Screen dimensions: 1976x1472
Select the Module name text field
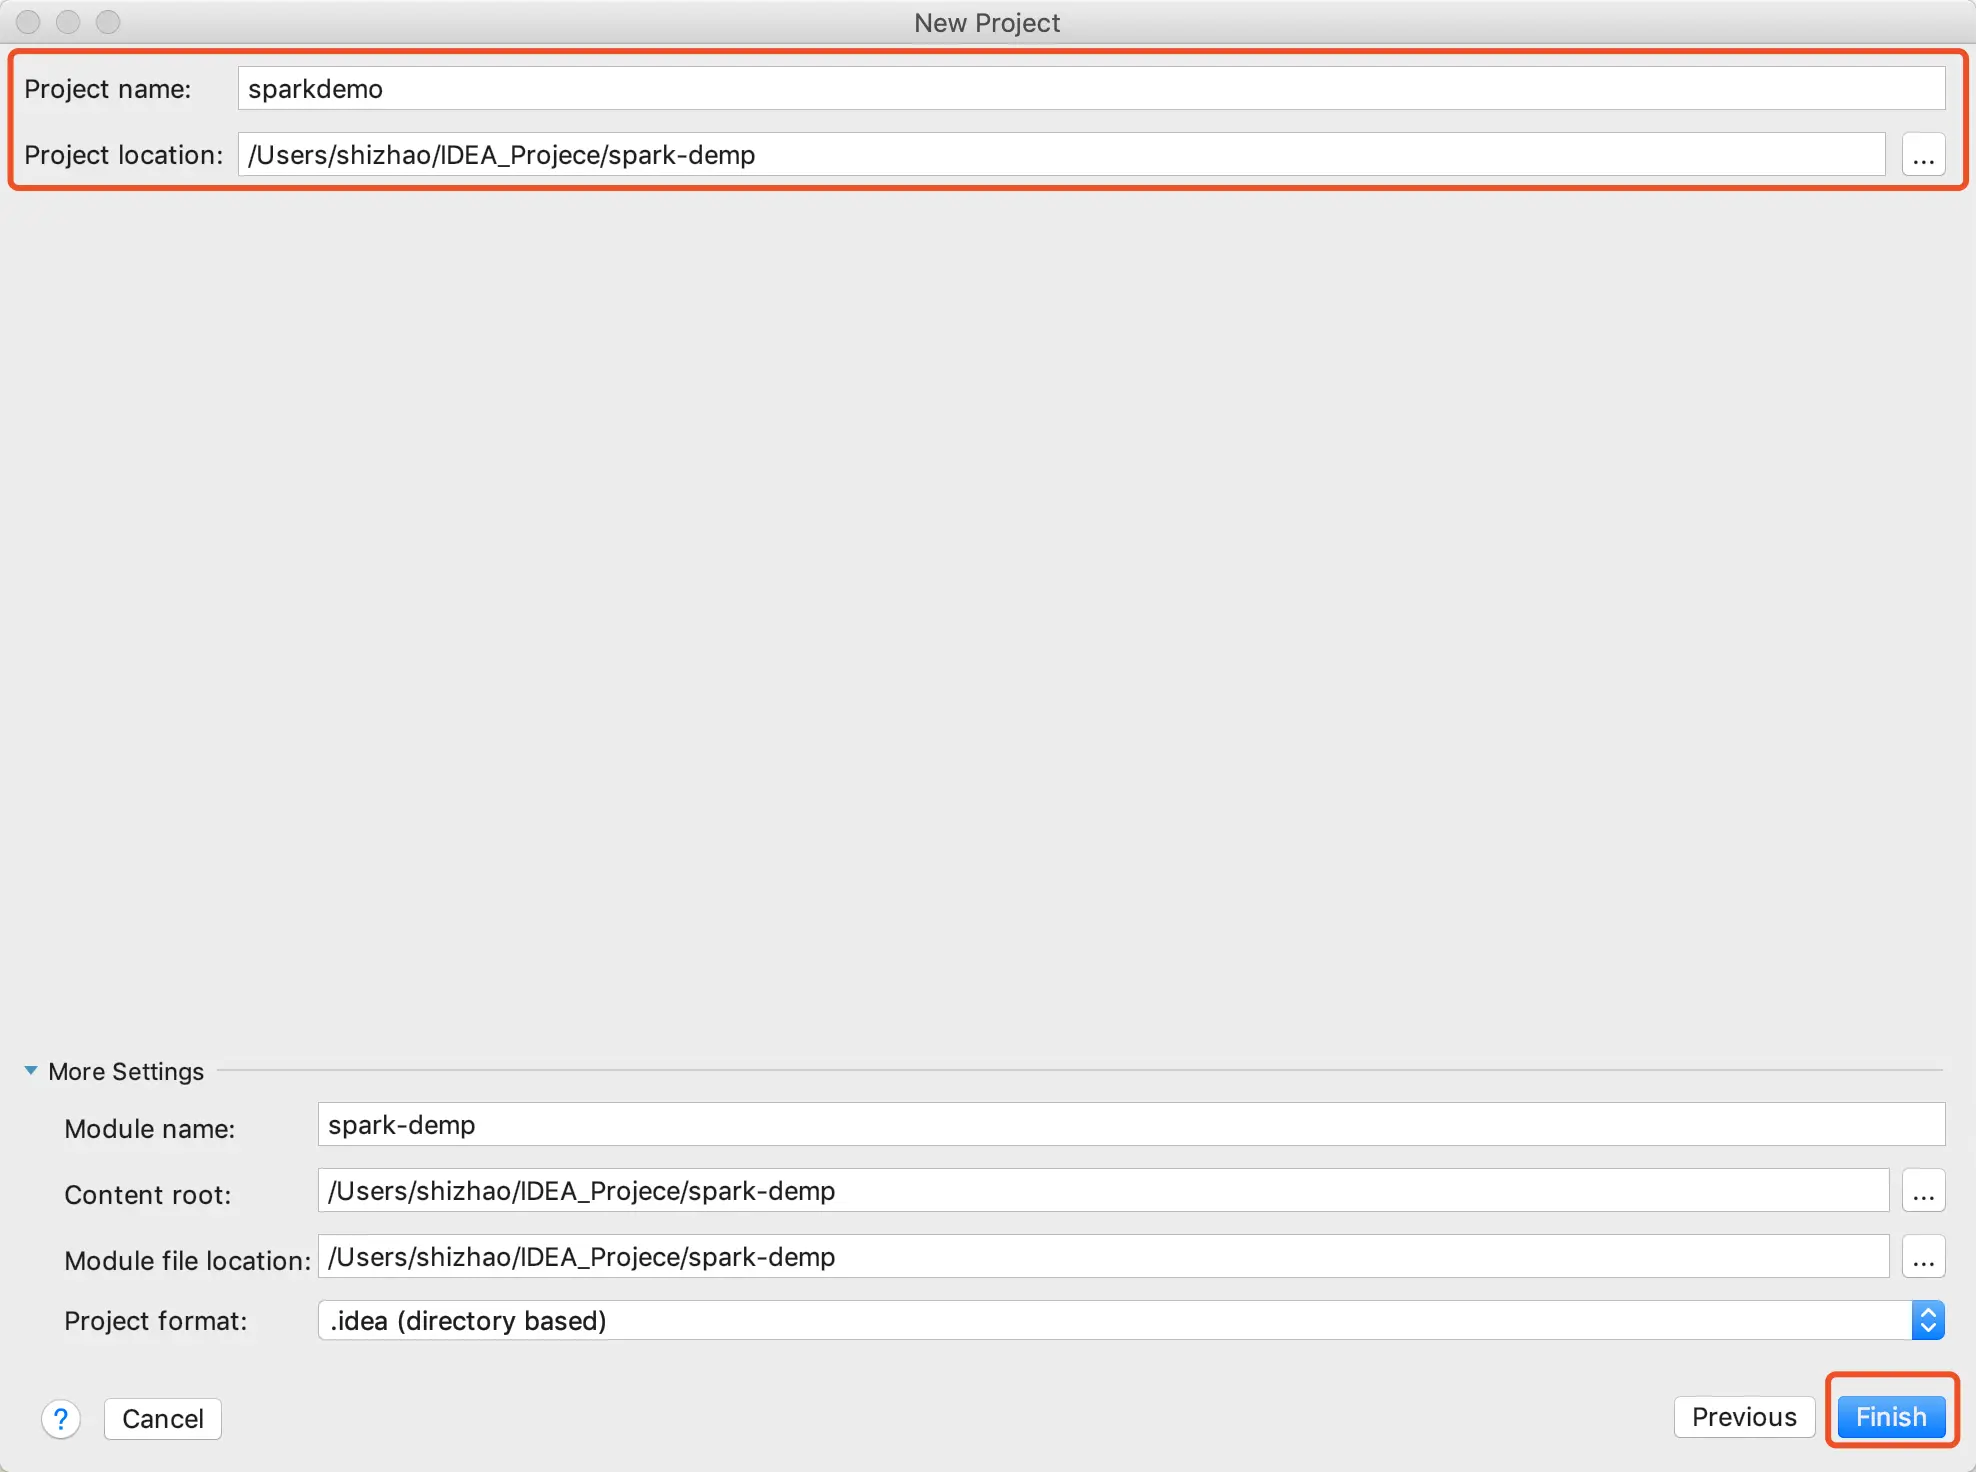[x=1130, y=1125]
